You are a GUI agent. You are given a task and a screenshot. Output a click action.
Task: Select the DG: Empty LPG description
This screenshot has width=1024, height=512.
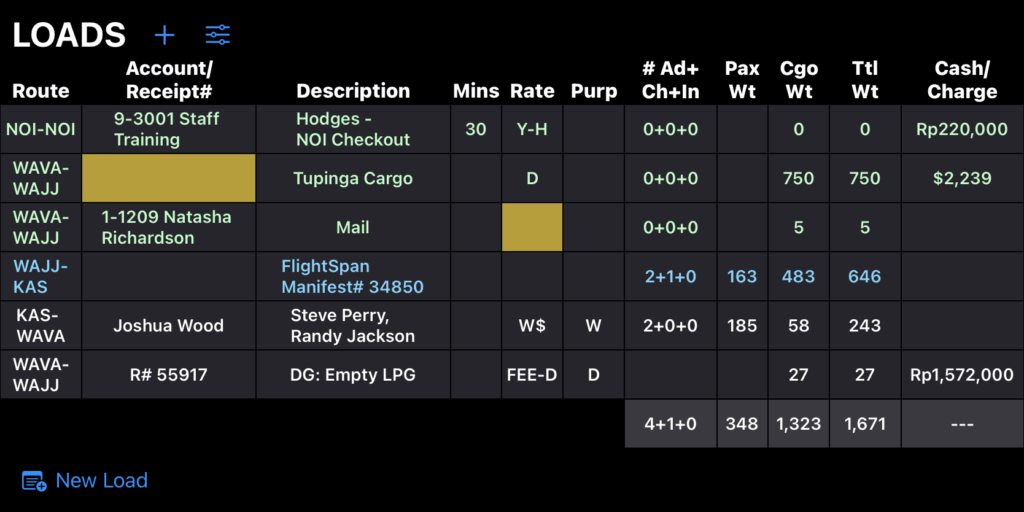click(352, 375)
